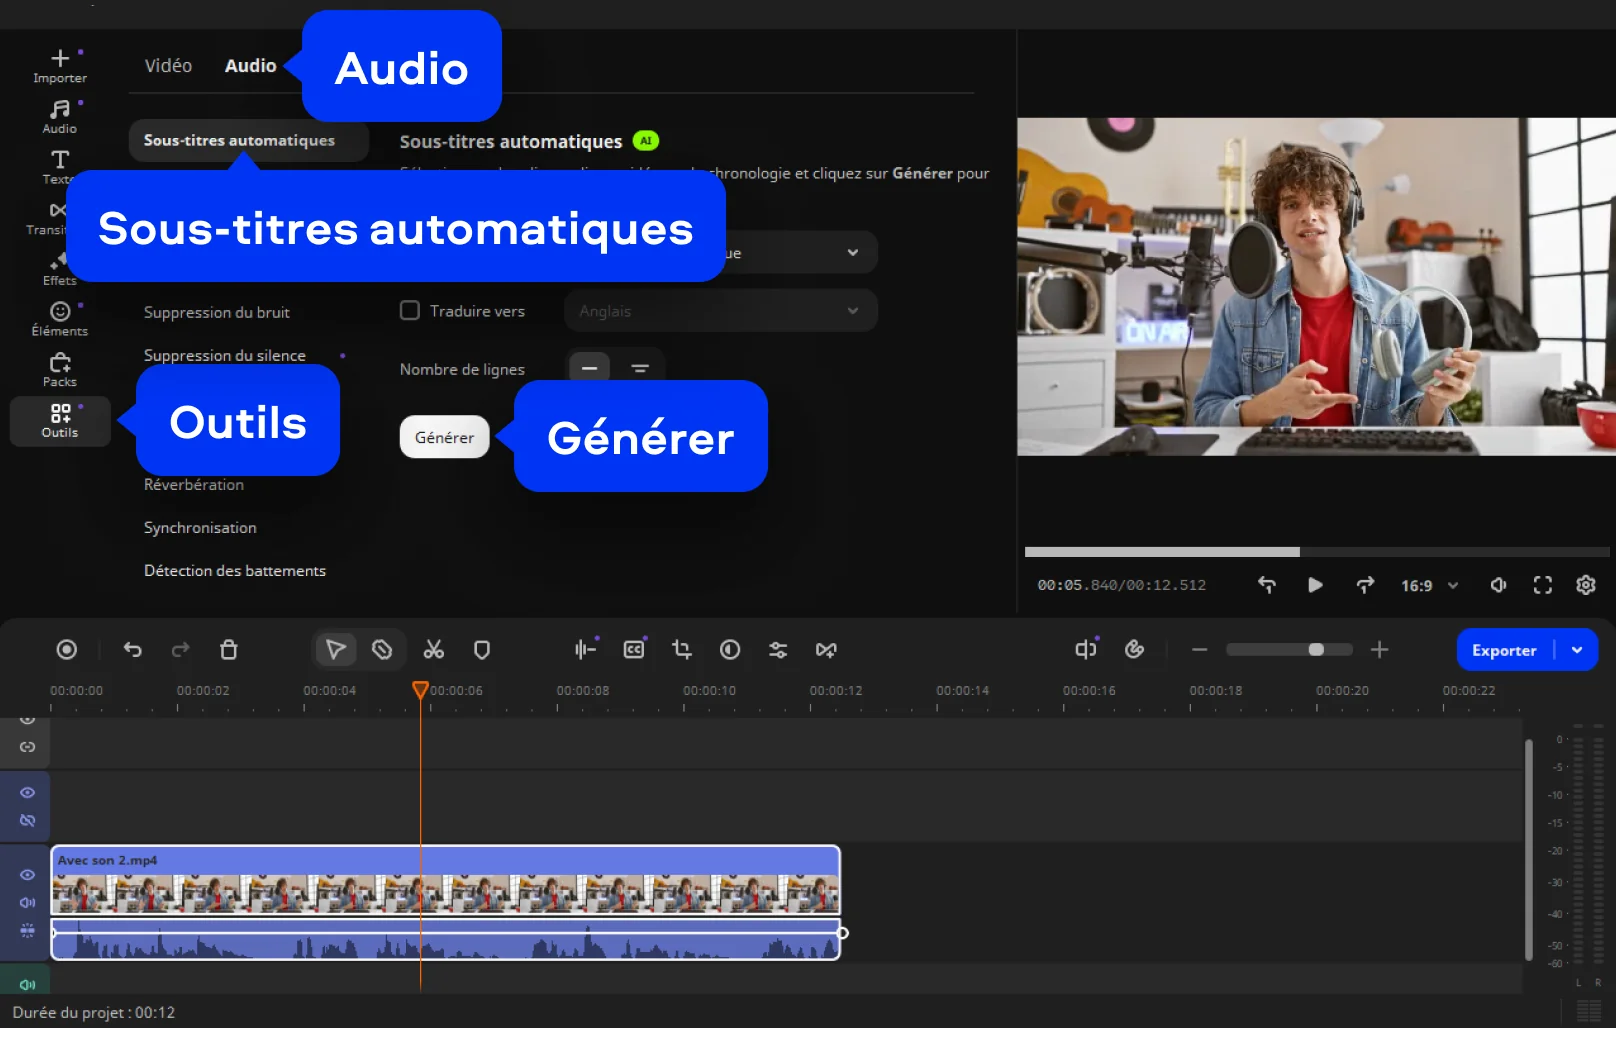Adjust the timeline zoom slider handle
Screen dimensions: 1616x1040
coord(1316,650)
